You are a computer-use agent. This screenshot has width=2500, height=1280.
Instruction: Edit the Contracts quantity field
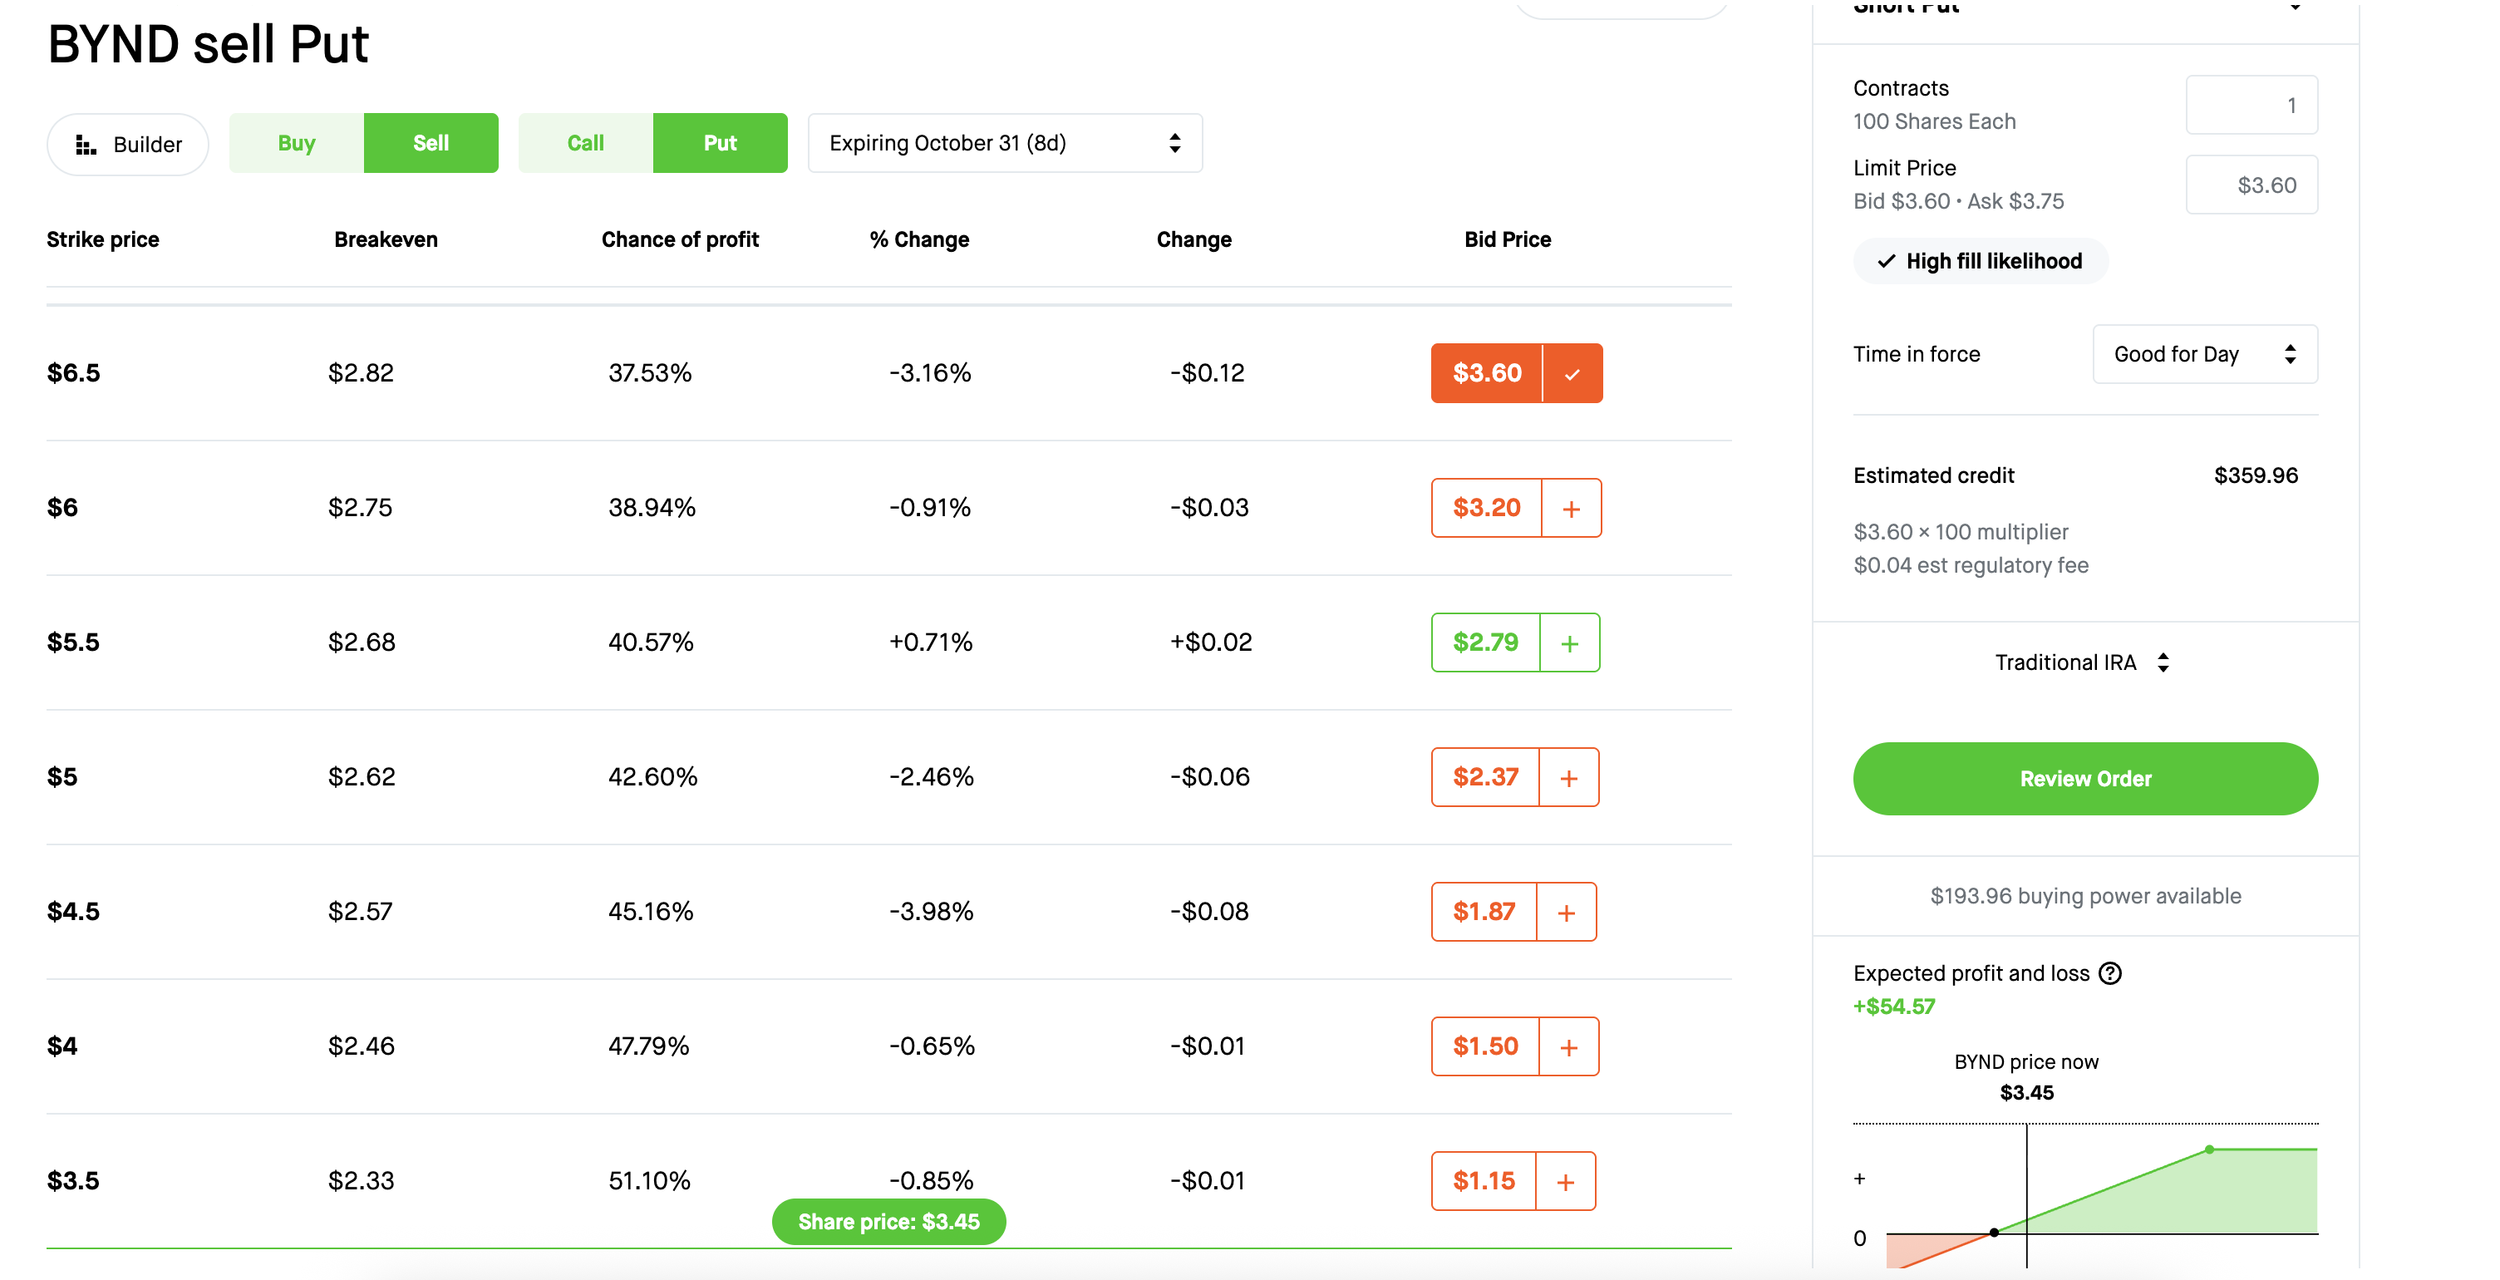(x=2251, y=105)
